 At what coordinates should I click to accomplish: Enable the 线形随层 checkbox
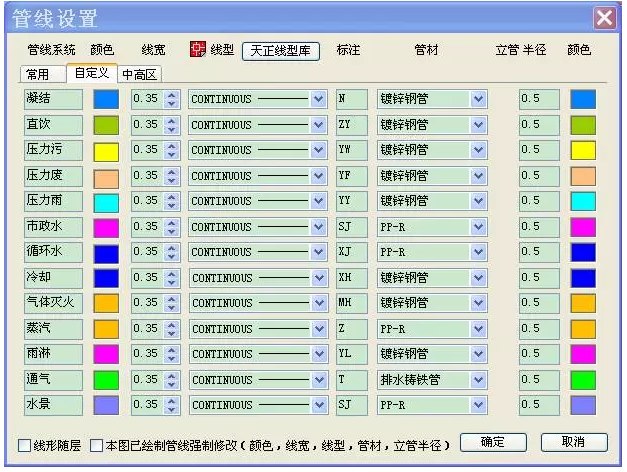25,444
